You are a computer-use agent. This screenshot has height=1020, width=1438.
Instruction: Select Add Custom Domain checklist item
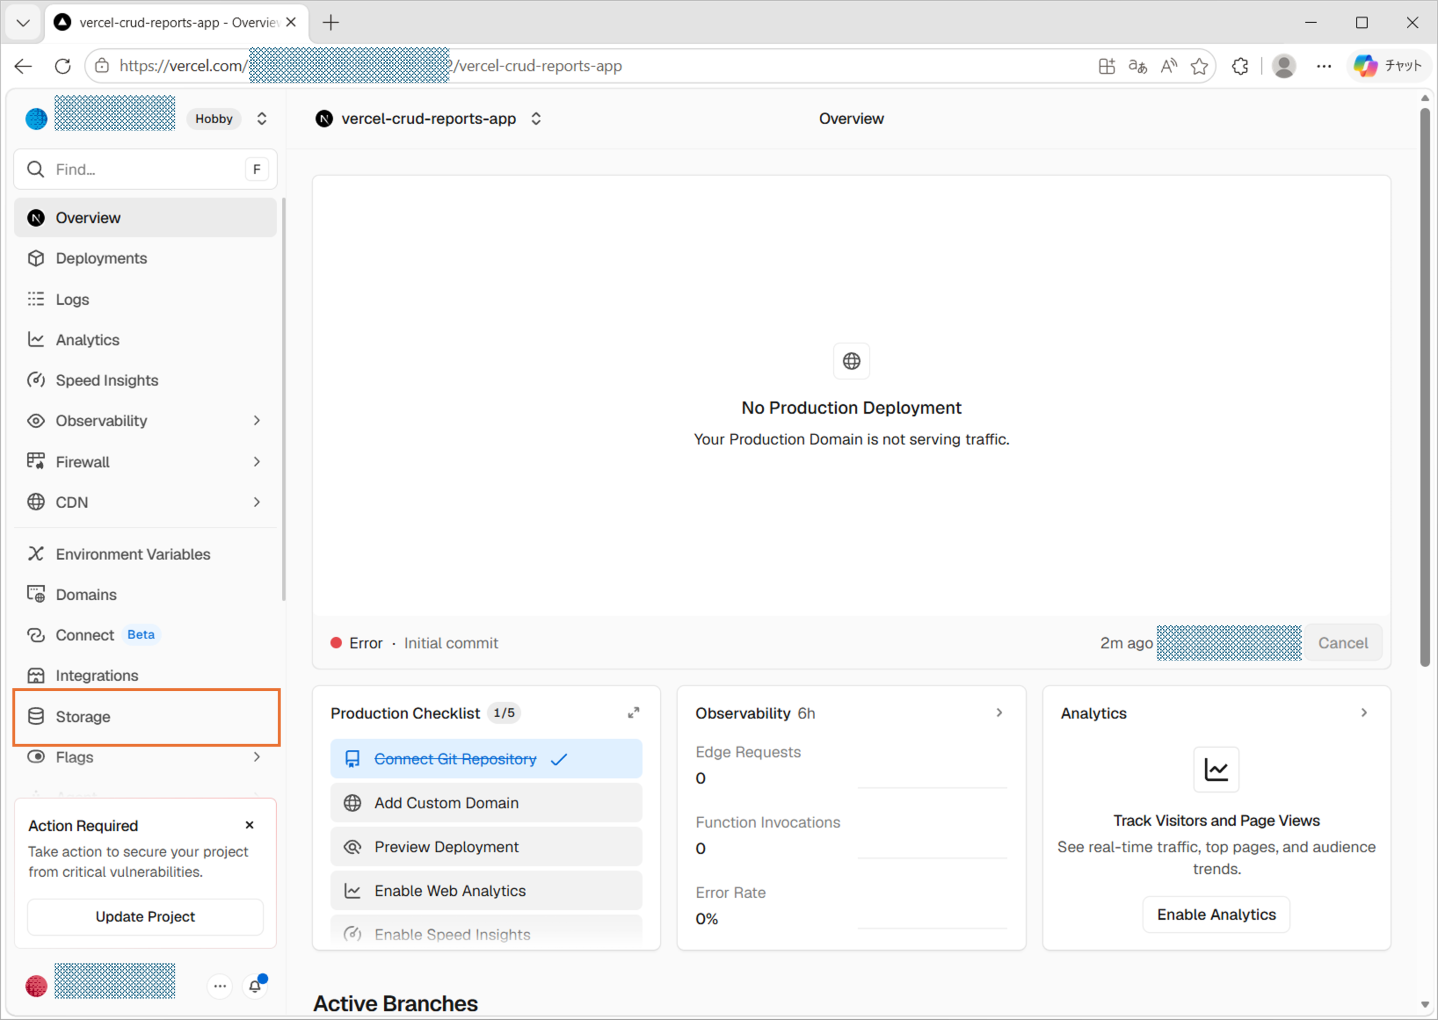pyautogui.click(x=486, y=803)
